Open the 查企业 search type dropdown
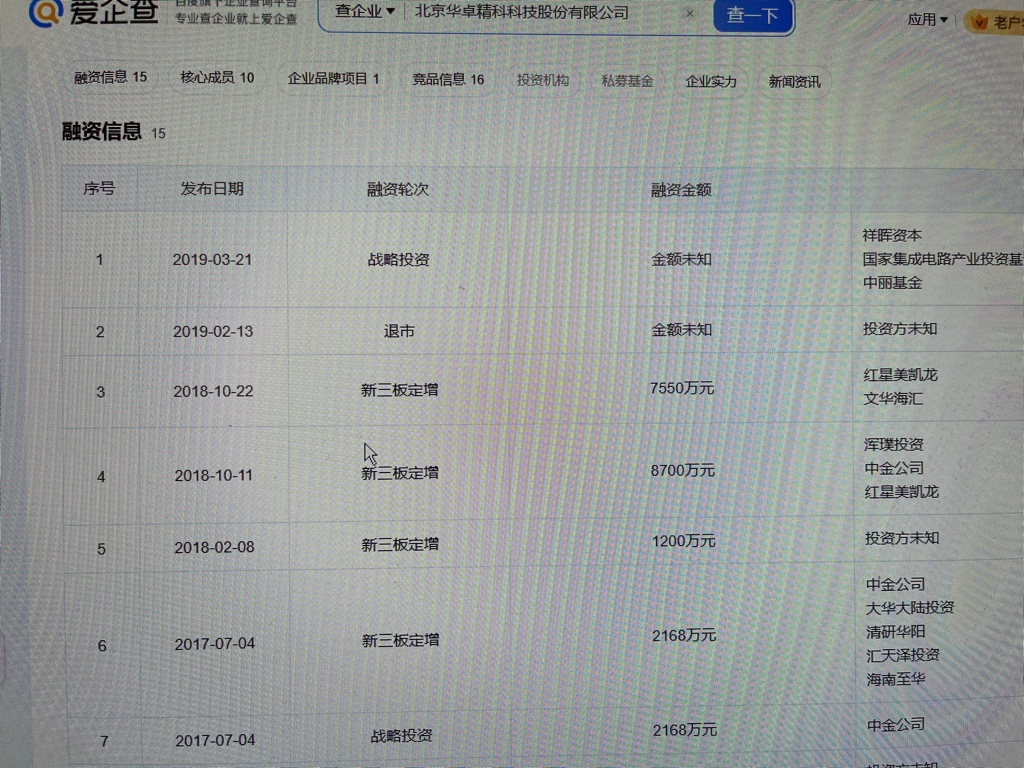 point(364,11)
